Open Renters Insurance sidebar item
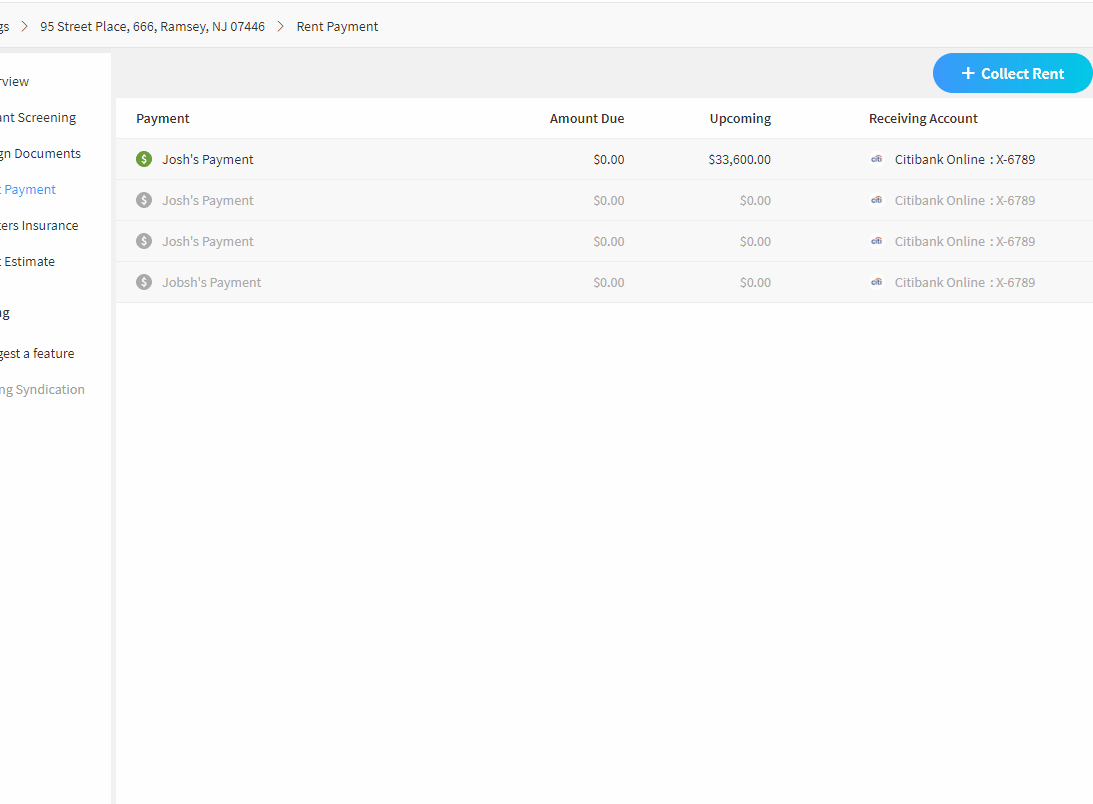The image size is (1093, 804). click(x=39, y=226)
